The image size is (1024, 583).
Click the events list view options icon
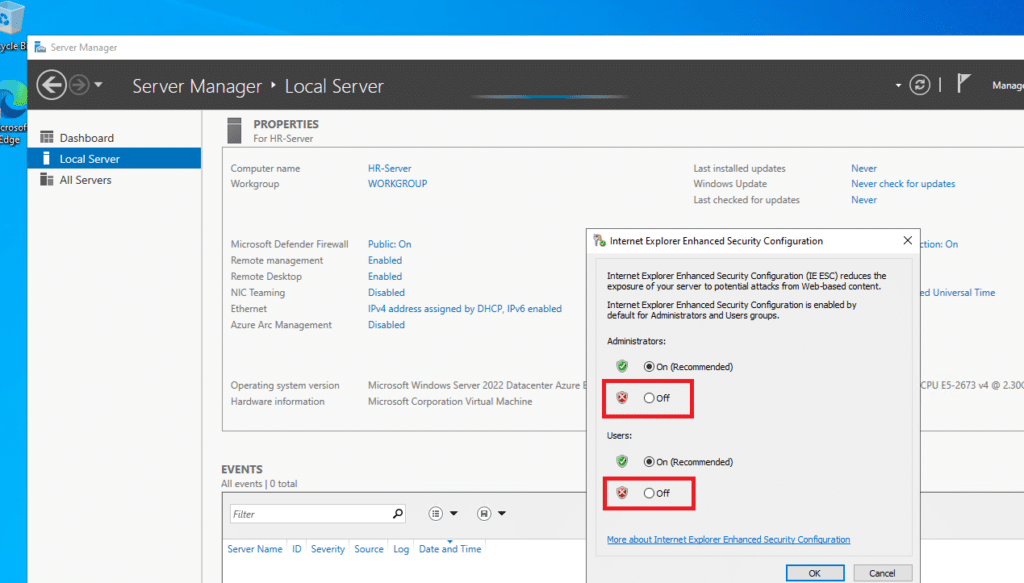coord(436,514)
